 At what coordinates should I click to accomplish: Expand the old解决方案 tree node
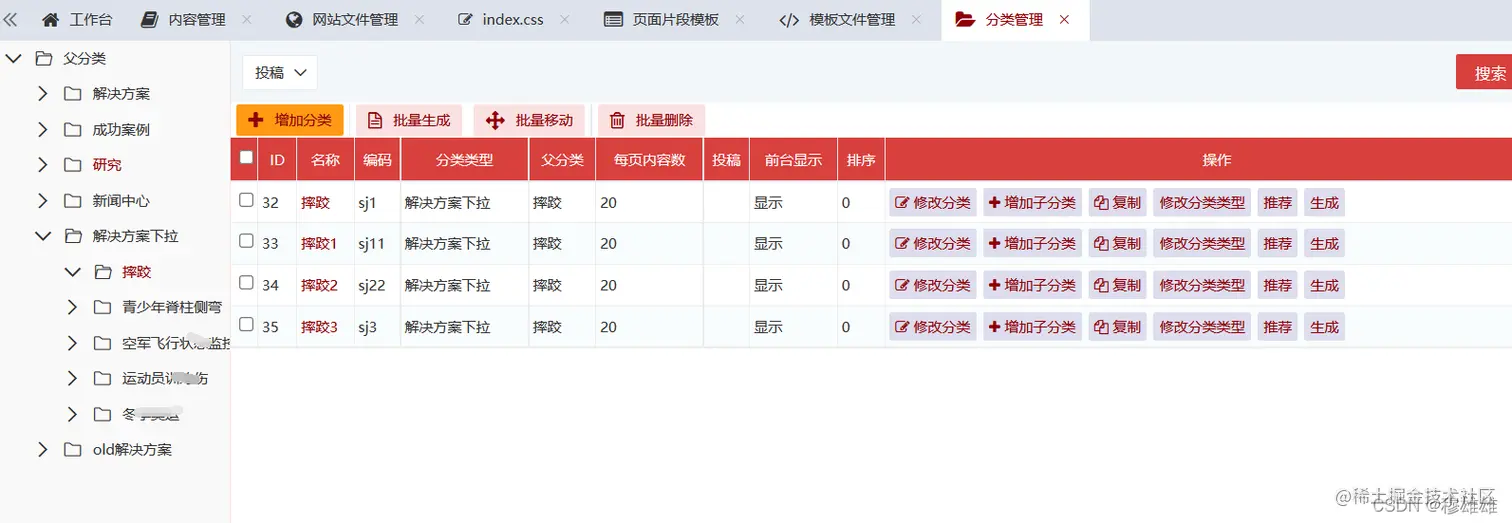pyautogui.click(x=42, y=450)
